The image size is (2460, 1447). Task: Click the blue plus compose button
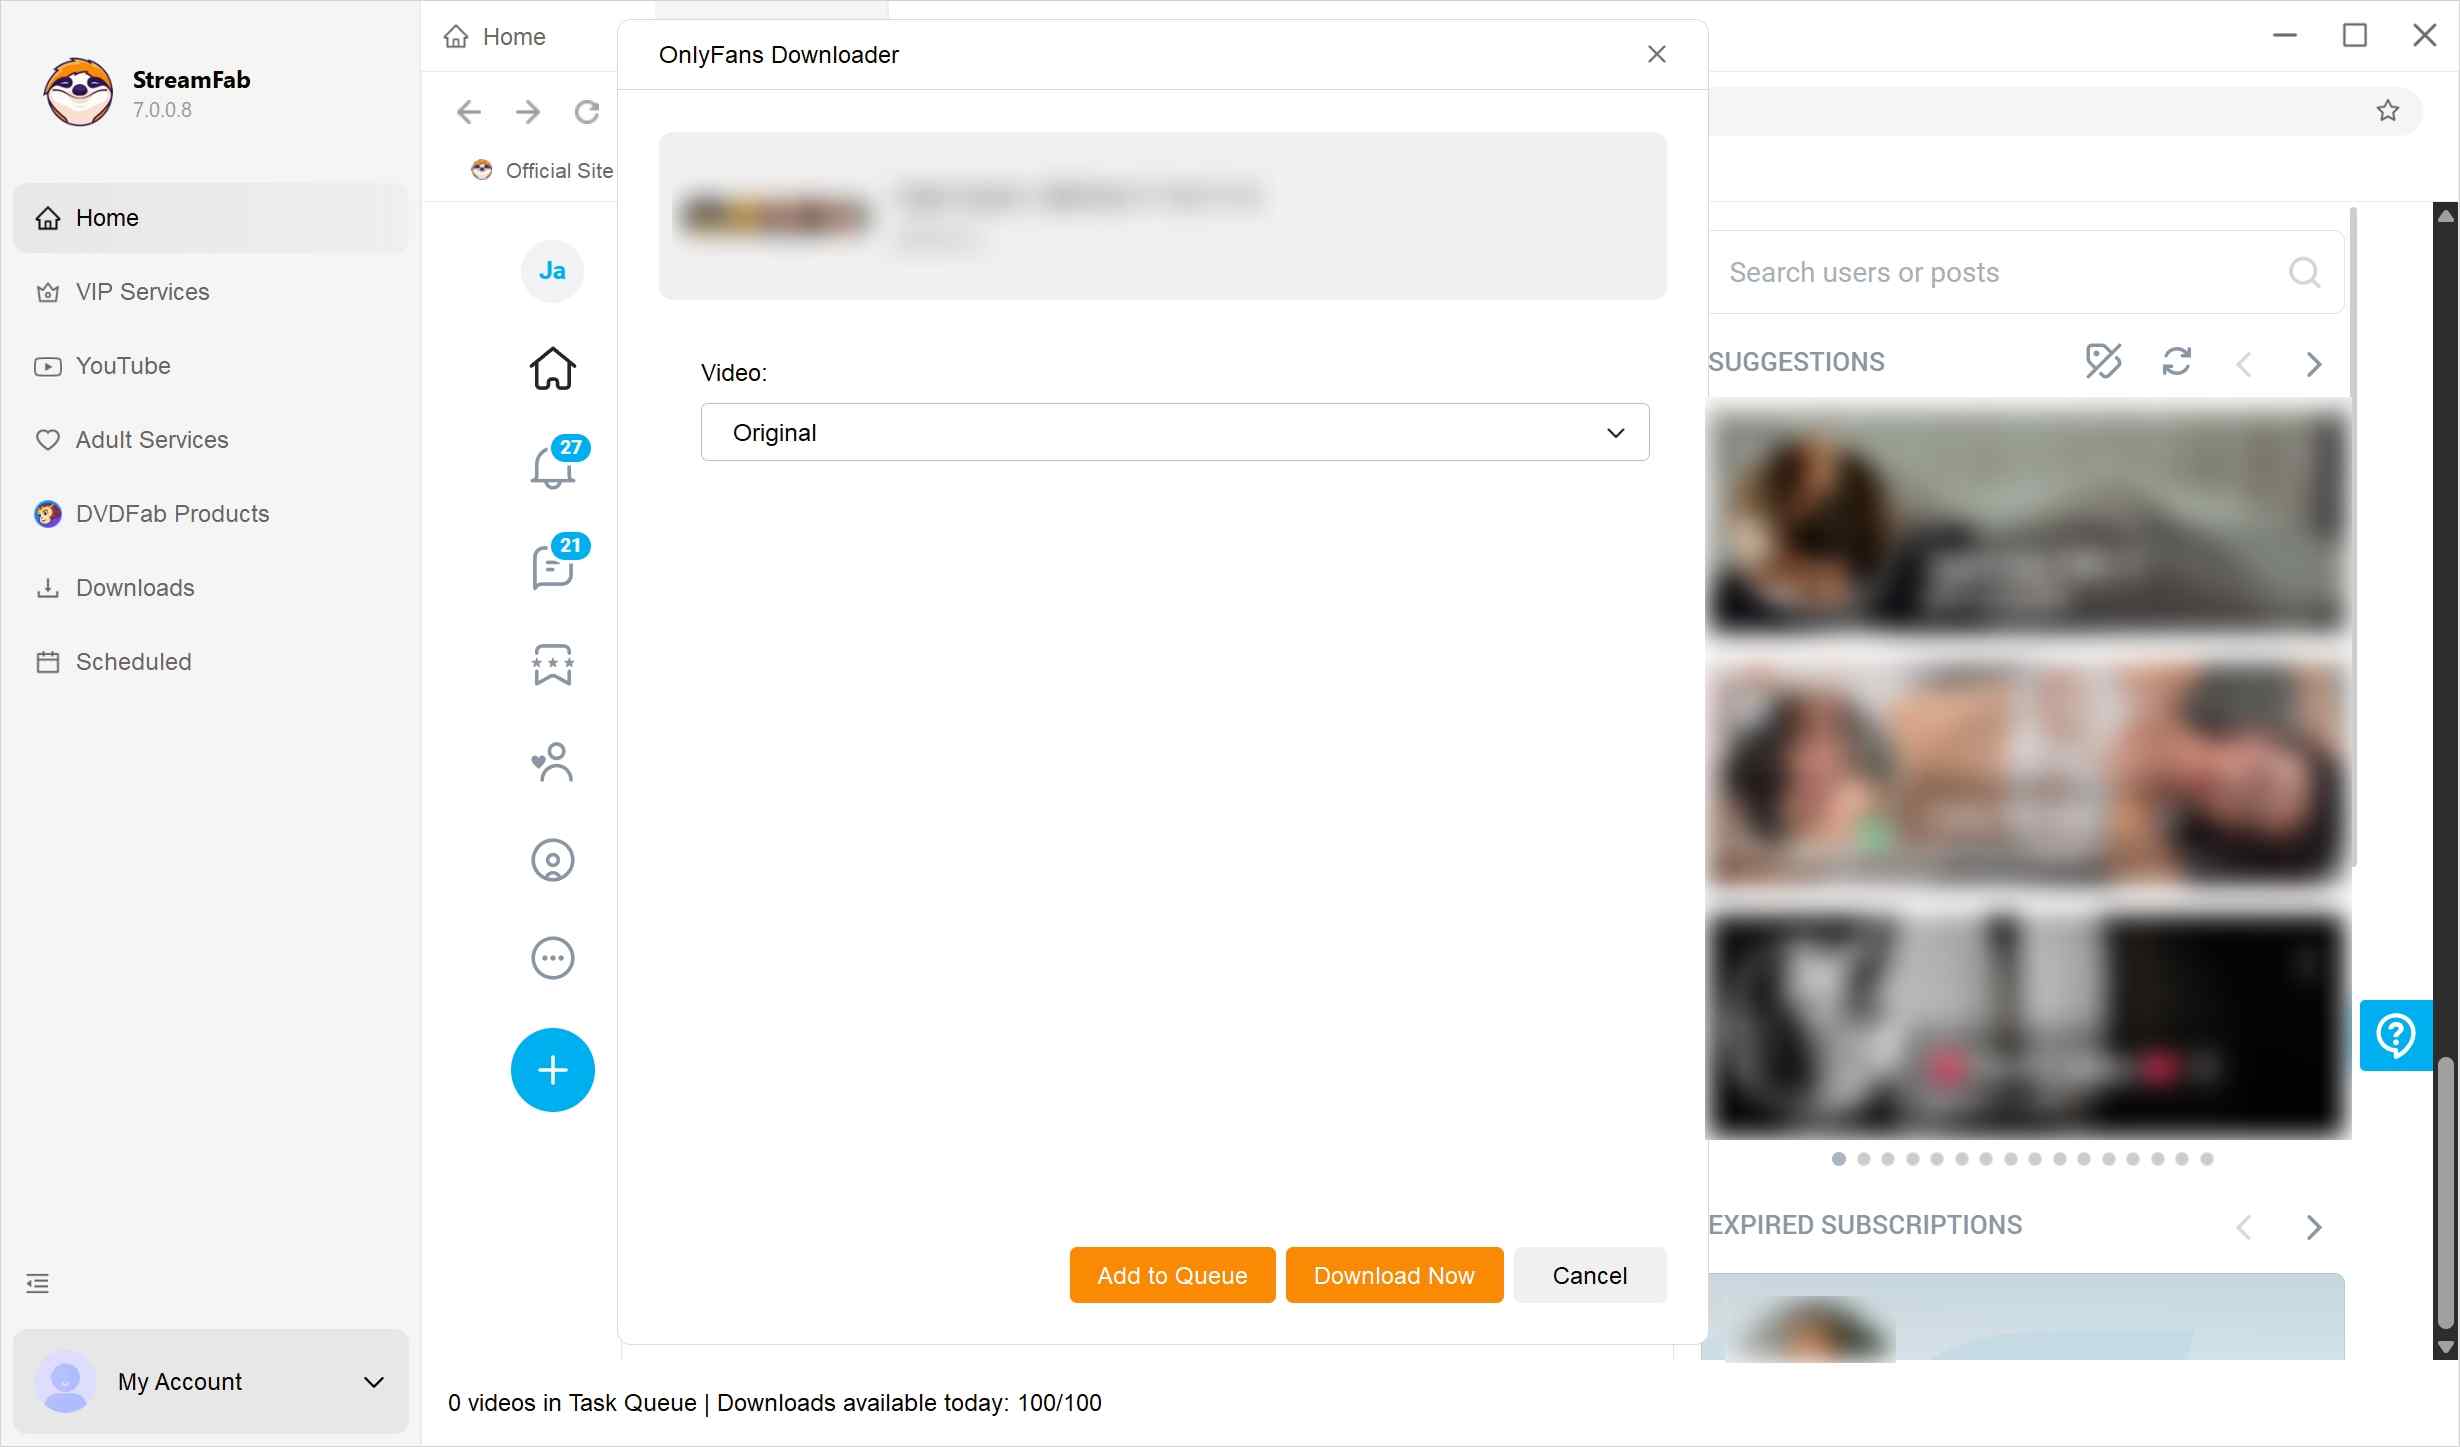[x=552, y=1069]
